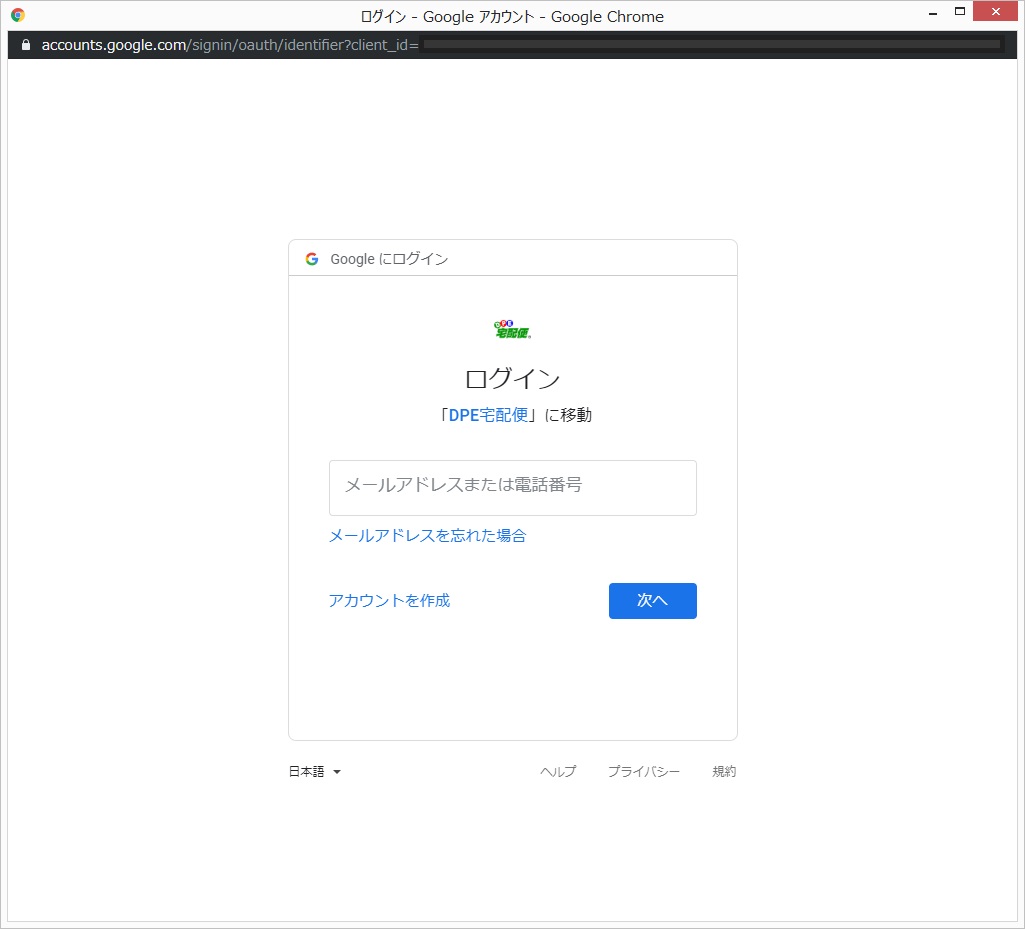
Task: Click the ログイン heading text
Action: pyautogui.click(x=512, y=379)
